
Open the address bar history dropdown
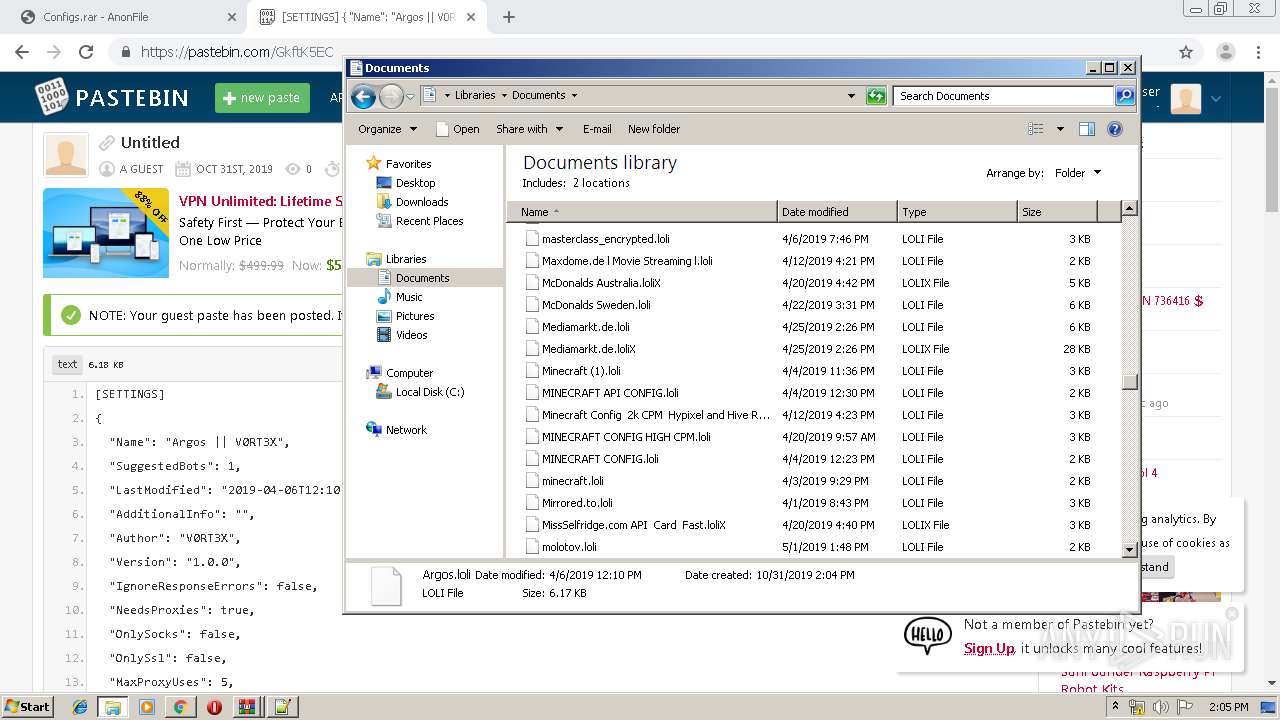tap(851, 96)
